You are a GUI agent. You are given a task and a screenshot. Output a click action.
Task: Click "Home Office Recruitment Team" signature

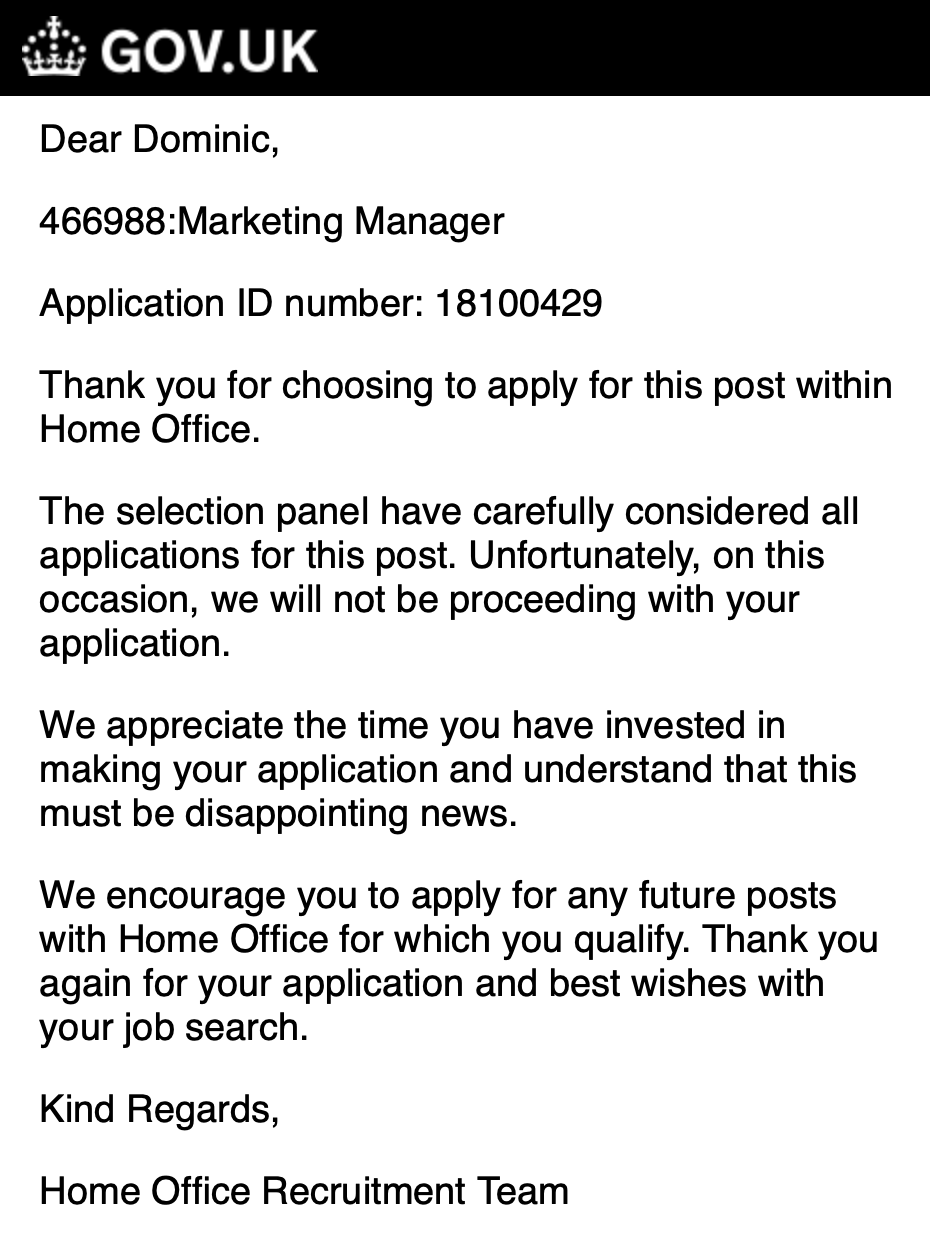pos(304,1191)
